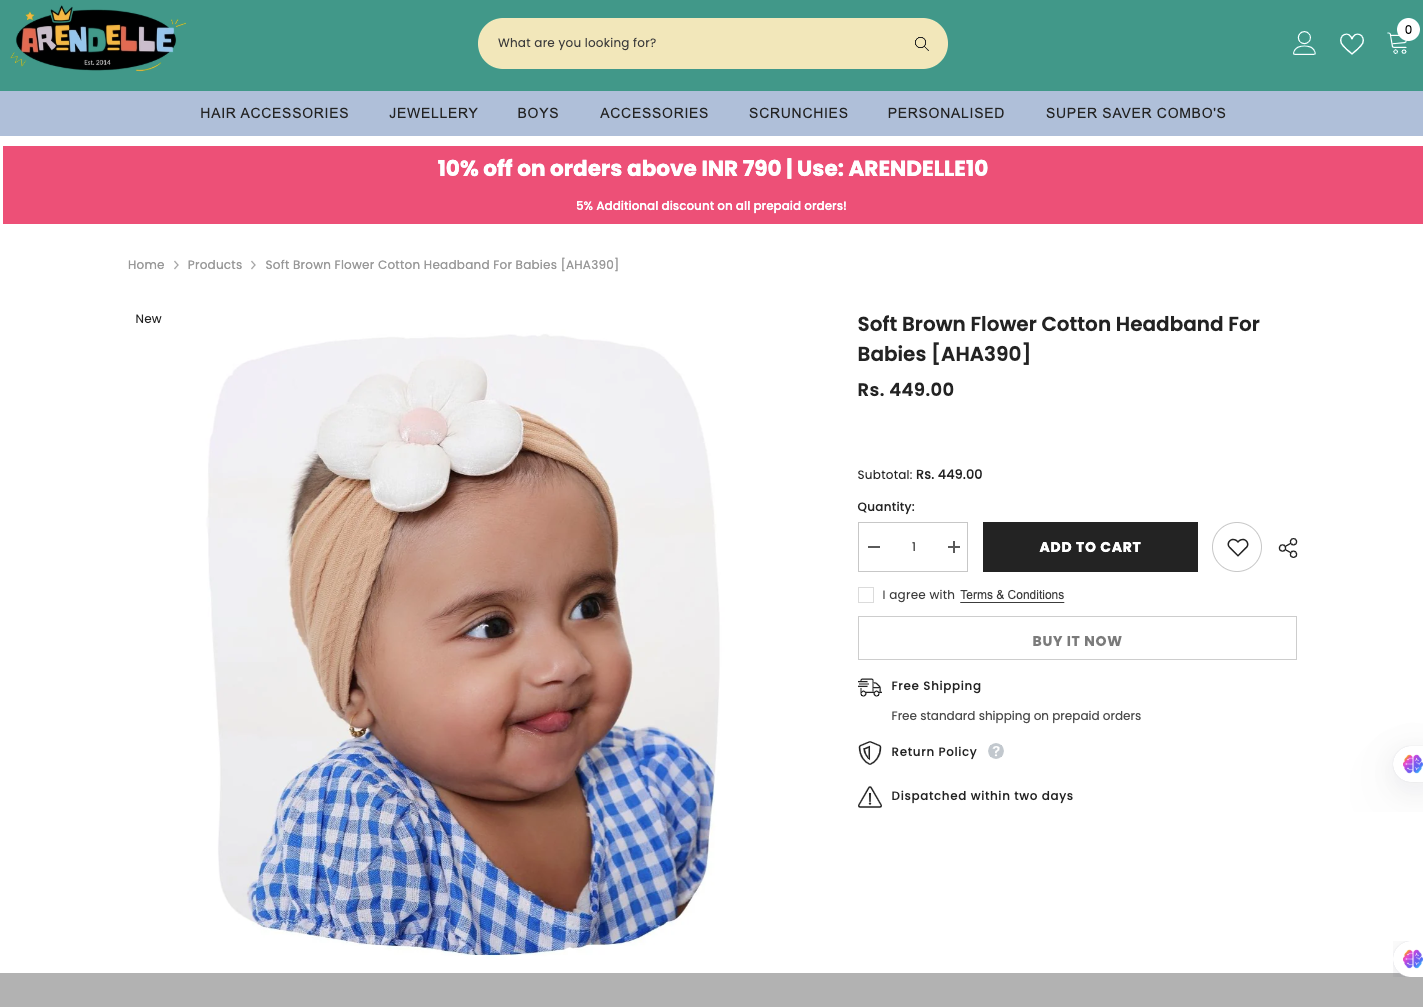This screenshot has height=1007, width=1423.
Task: Decrease quantity with minus button
Action: coord(874,547)
